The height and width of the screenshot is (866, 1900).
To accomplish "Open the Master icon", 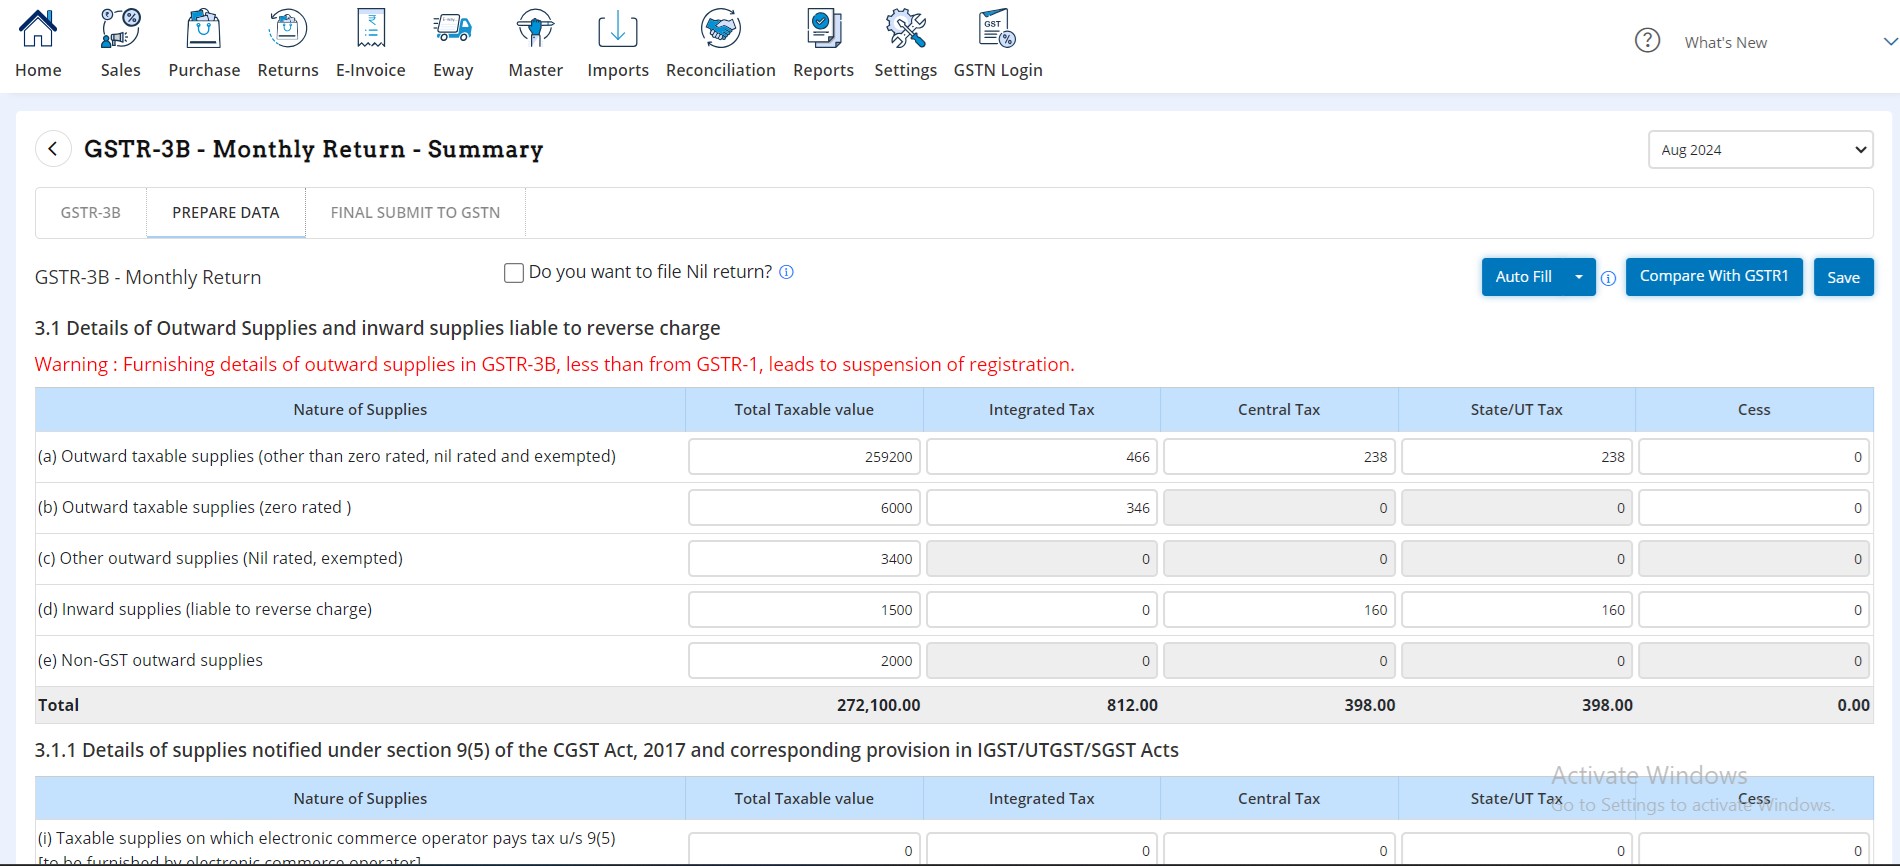I will point(535,29).
